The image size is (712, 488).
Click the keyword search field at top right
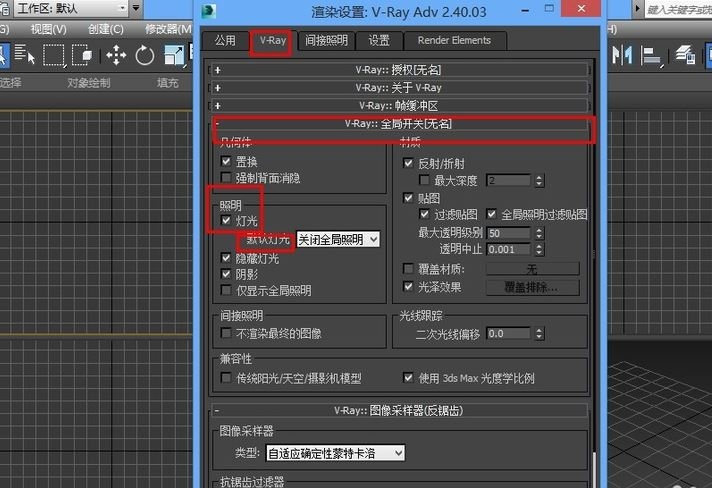coord(678,9)
